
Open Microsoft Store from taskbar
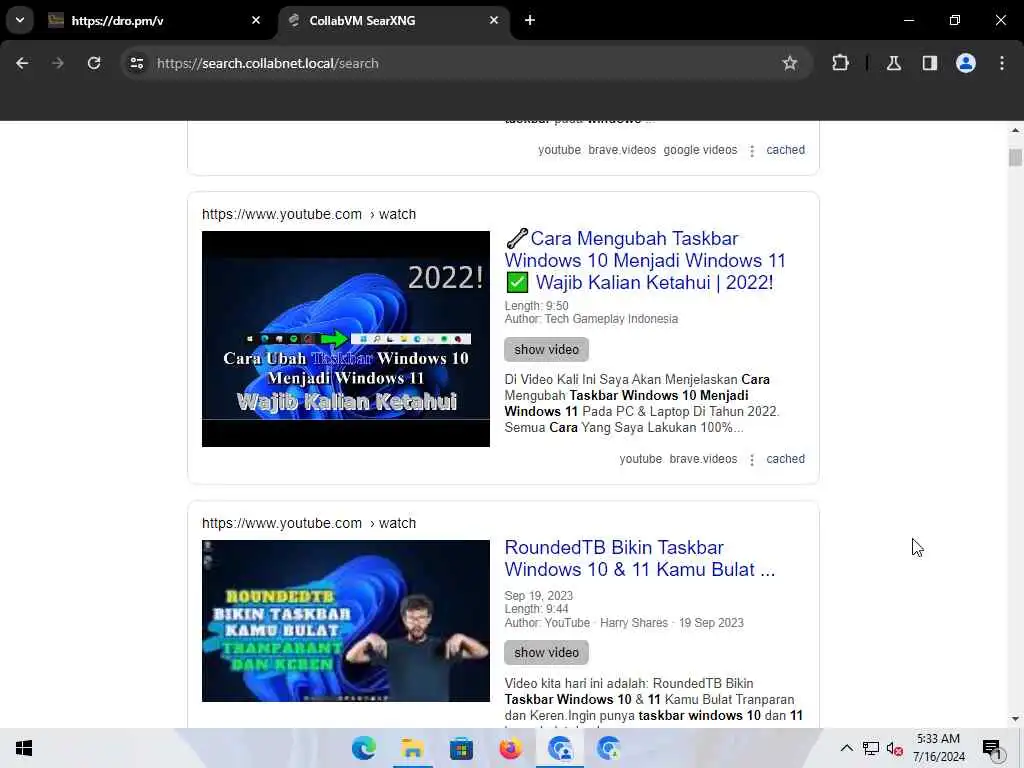click(x=461, y=748)
